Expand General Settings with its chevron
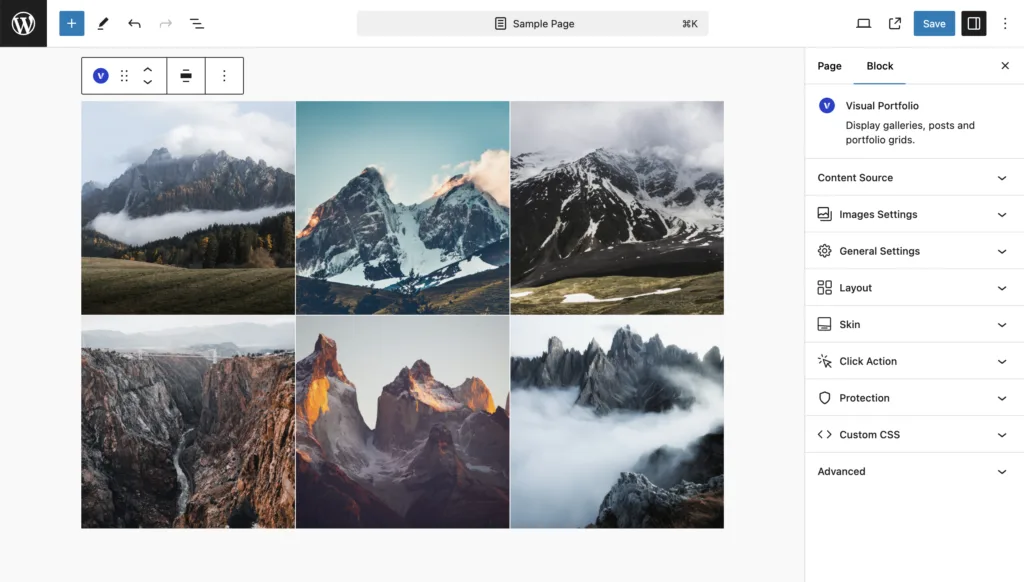This screenshot has width=1024, height=582. [1002, 251]
